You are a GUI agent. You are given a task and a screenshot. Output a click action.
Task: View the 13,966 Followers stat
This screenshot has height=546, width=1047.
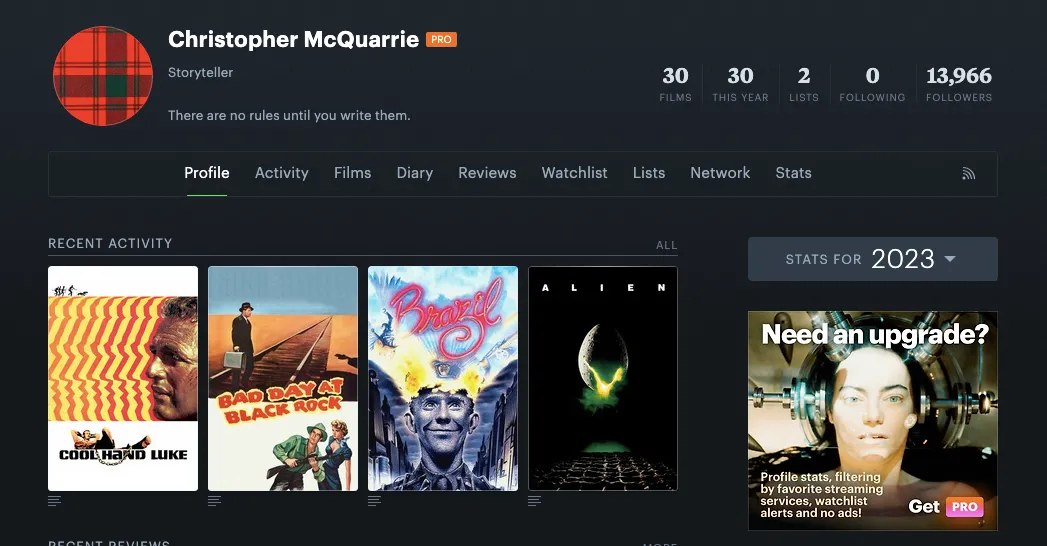pos(959,84)
